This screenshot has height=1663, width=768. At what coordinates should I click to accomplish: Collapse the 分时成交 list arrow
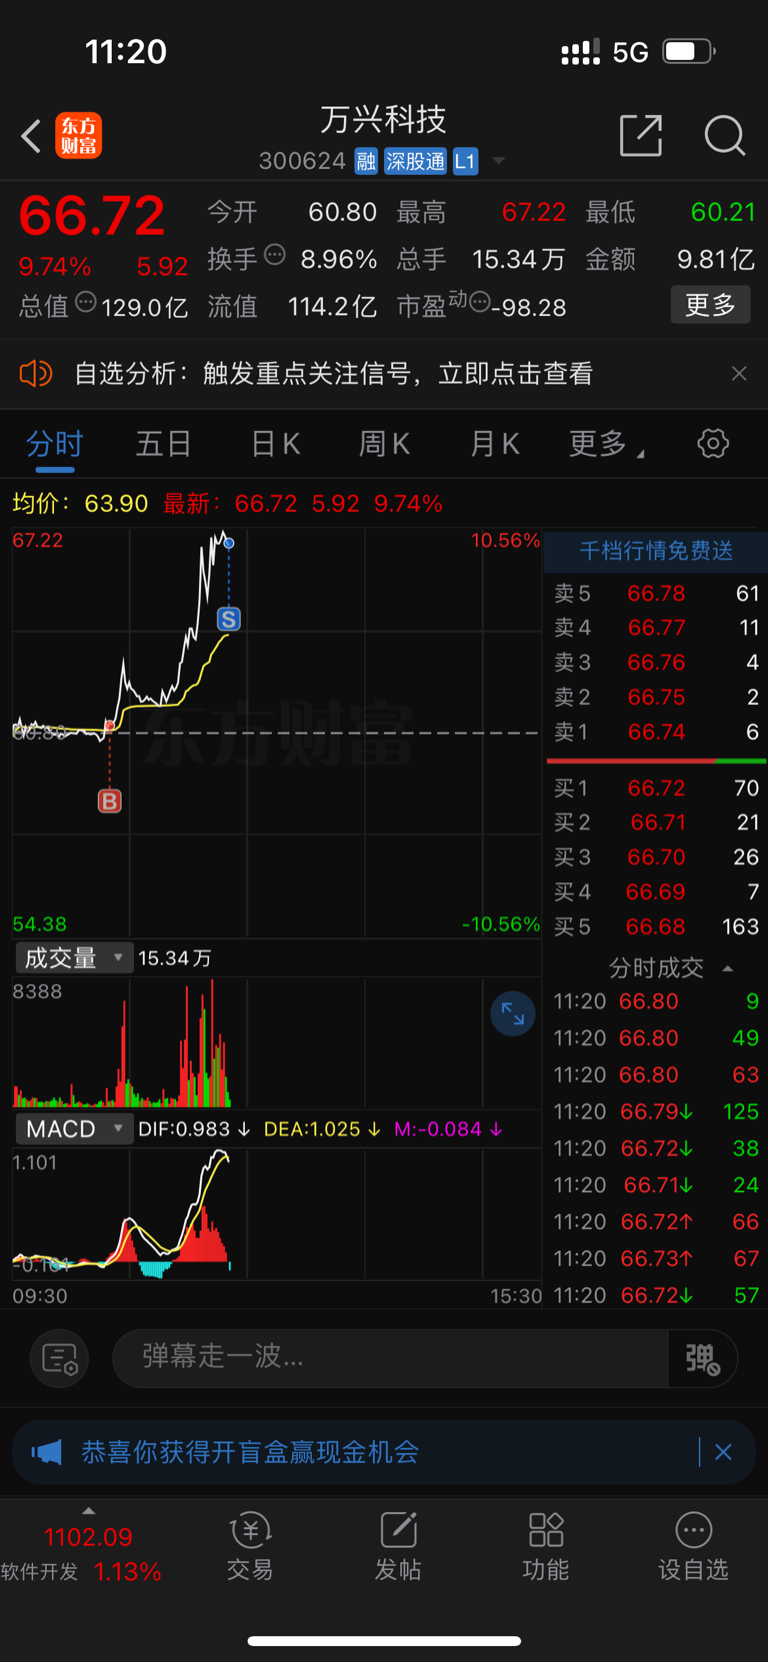(728, 968)
